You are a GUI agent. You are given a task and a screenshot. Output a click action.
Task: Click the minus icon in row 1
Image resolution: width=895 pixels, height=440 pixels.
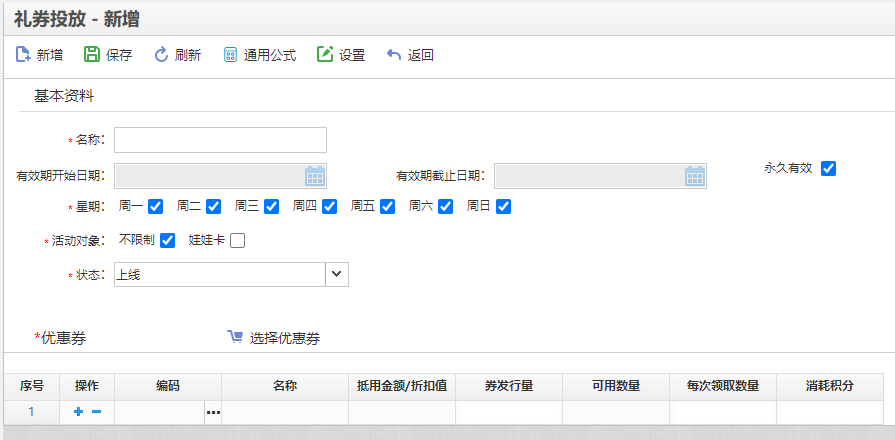coord(96,412)
